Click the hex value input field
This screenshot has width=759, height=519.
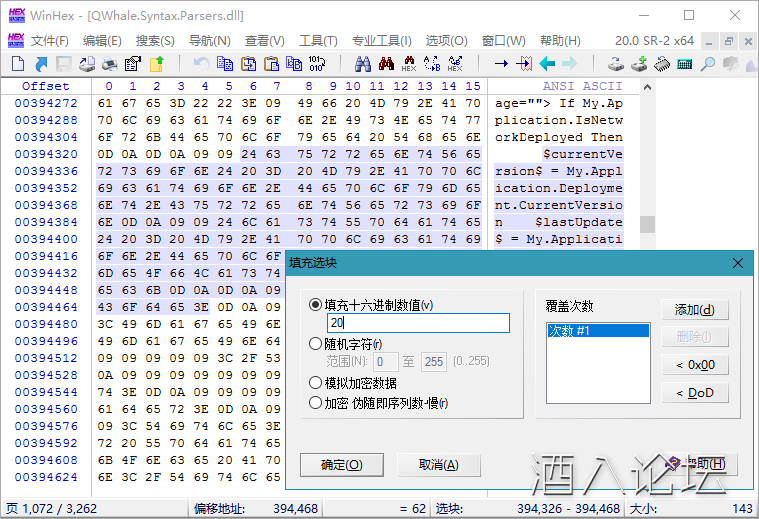click(418, 323)
